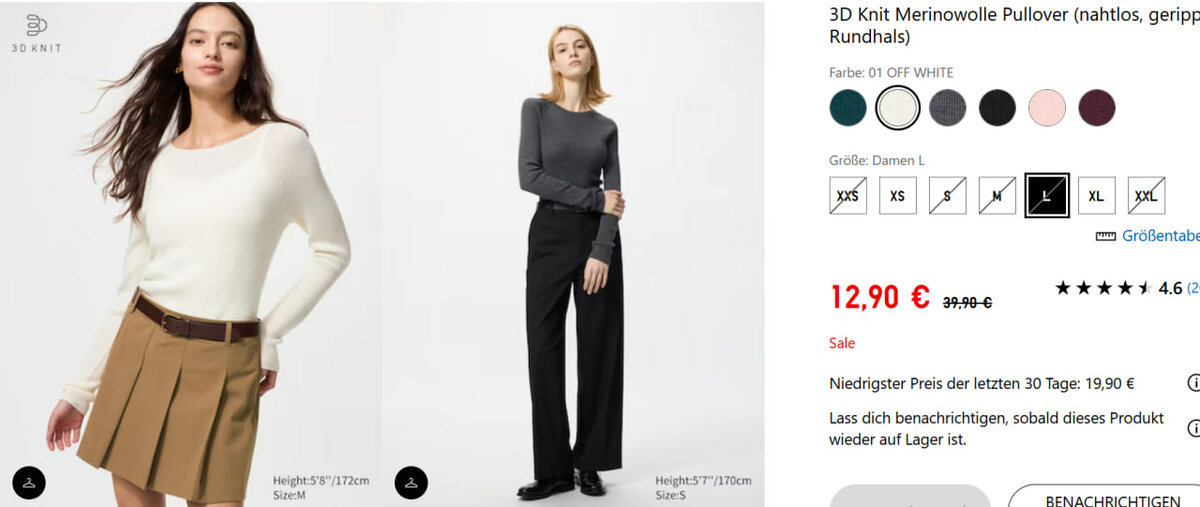This screenshot has width=1200, height=507.
Task: Pick the burgundy color swatch
Action: 1096,108
